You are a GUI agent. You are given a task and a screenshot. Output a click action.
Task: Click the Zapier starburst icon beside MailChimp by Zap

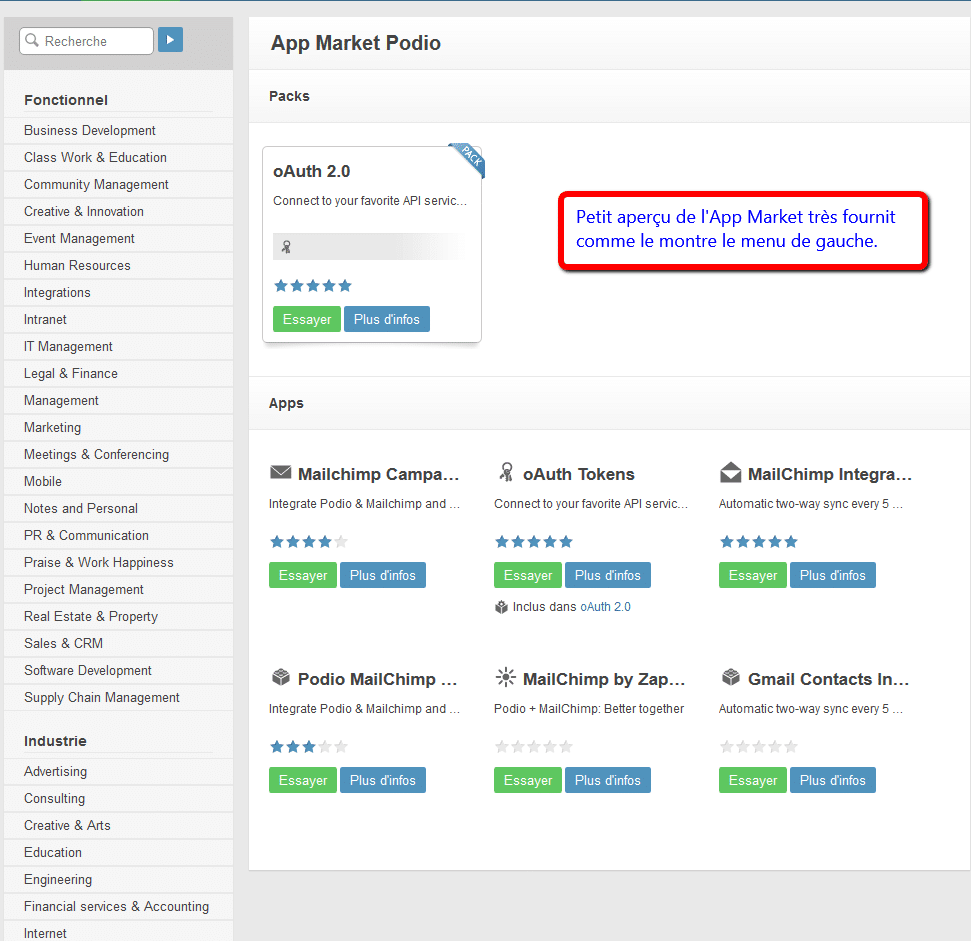point(505,677)
